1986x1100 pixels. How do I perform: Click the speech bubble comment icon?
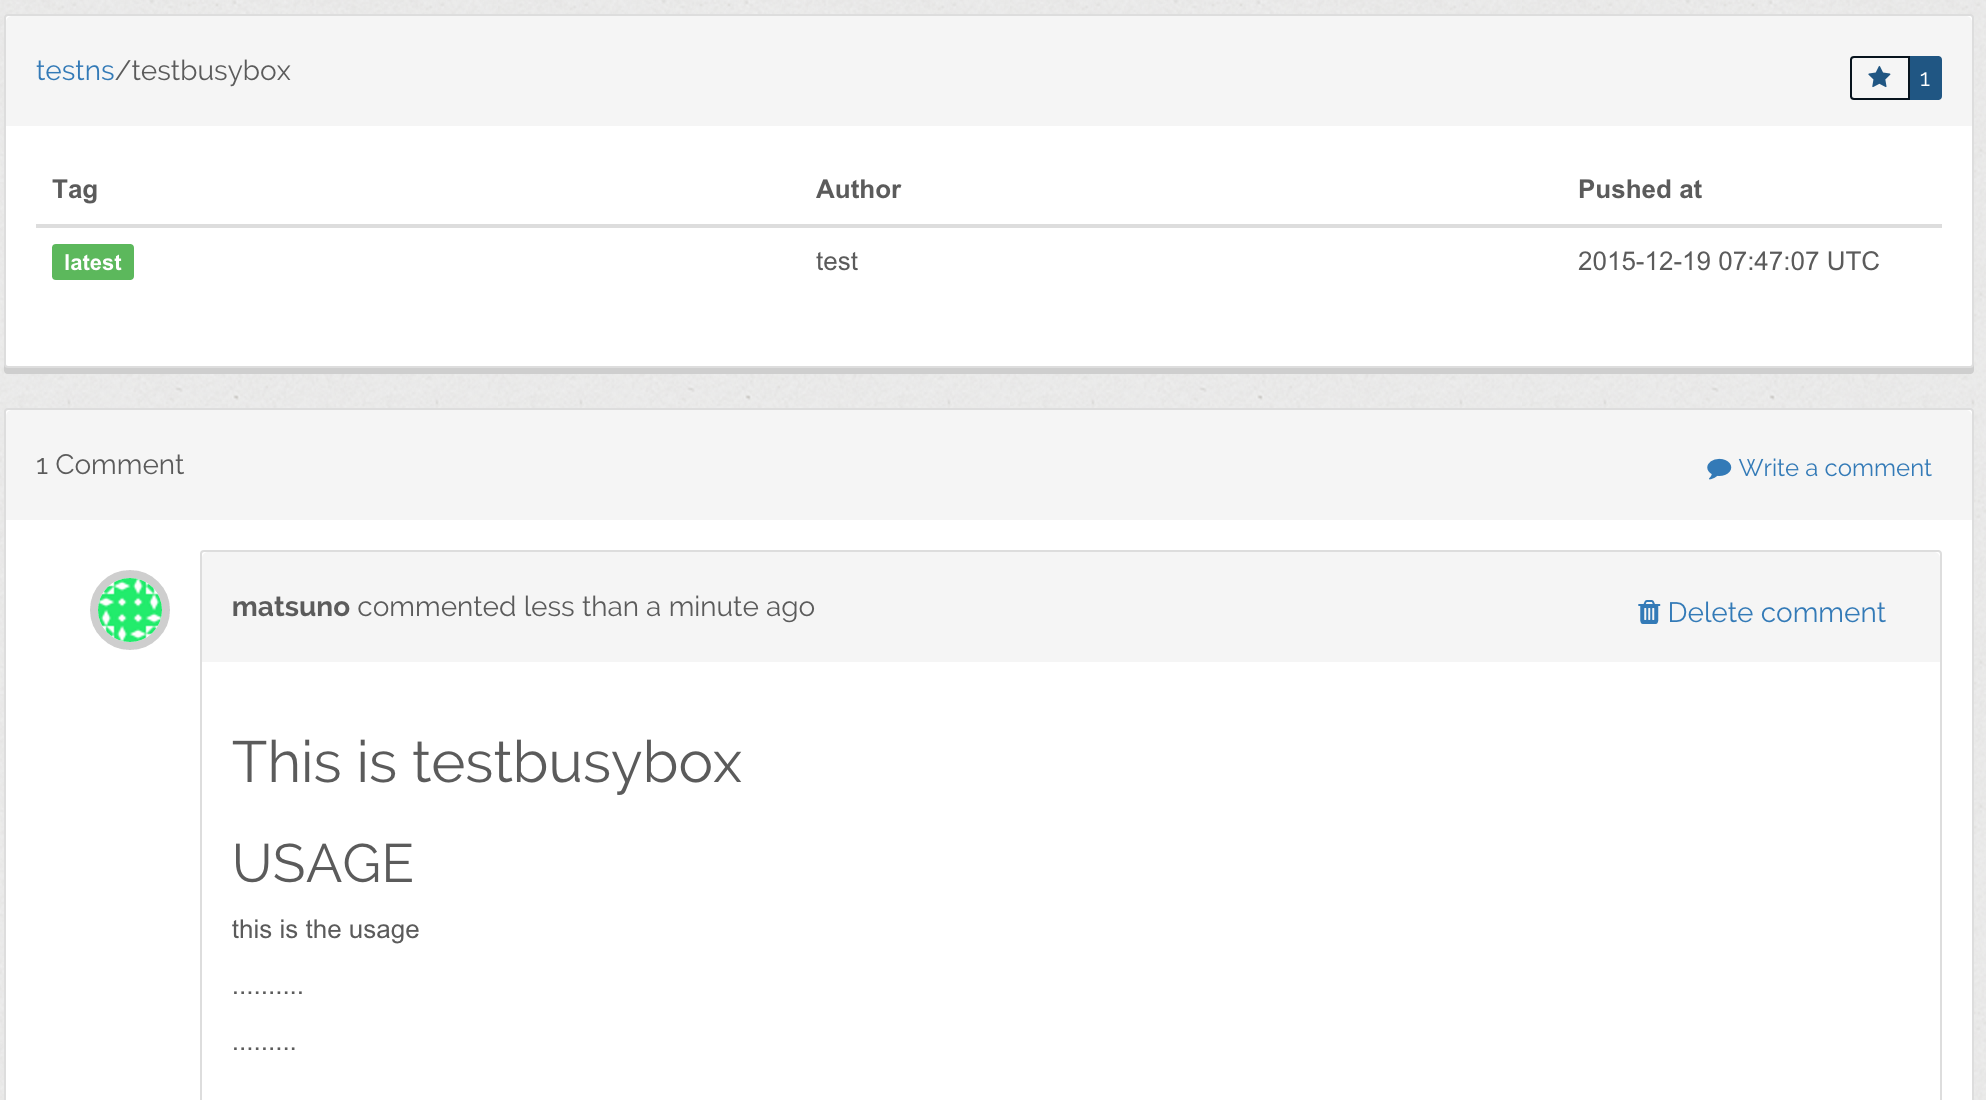pos(1718,469)
